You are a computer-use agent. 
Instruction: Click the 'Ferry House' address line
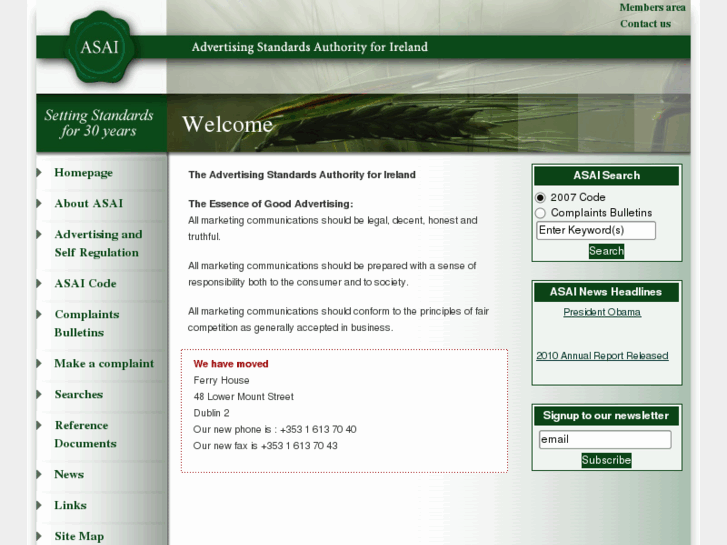coord(222,380)
